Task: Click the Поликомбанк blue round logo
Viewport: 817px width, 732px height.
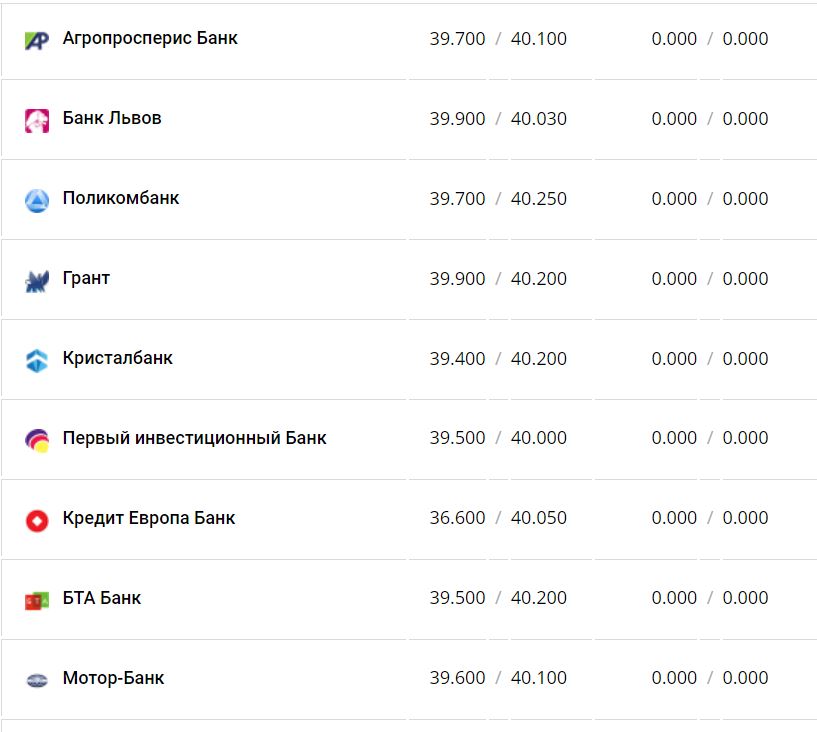Action: coord(37,200)
